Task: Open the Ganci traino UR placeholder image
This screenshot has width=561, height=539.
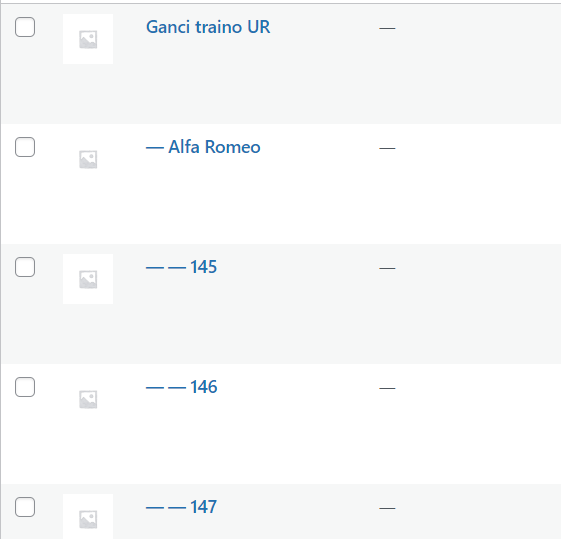Action: [x=88, y=39]
